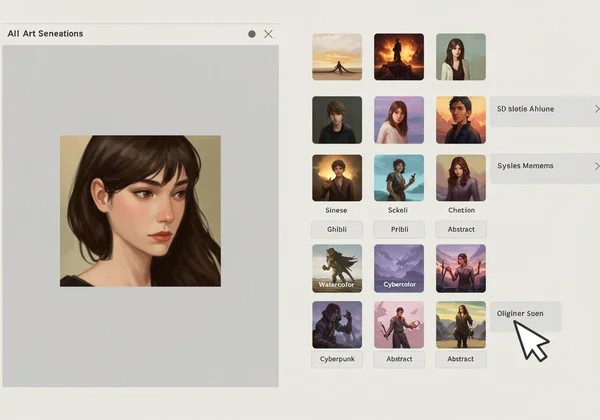Select the sunset landscape thumbnail
Image resolution: width=600 pixels, height=420 pixels.
tap(337, 57)
